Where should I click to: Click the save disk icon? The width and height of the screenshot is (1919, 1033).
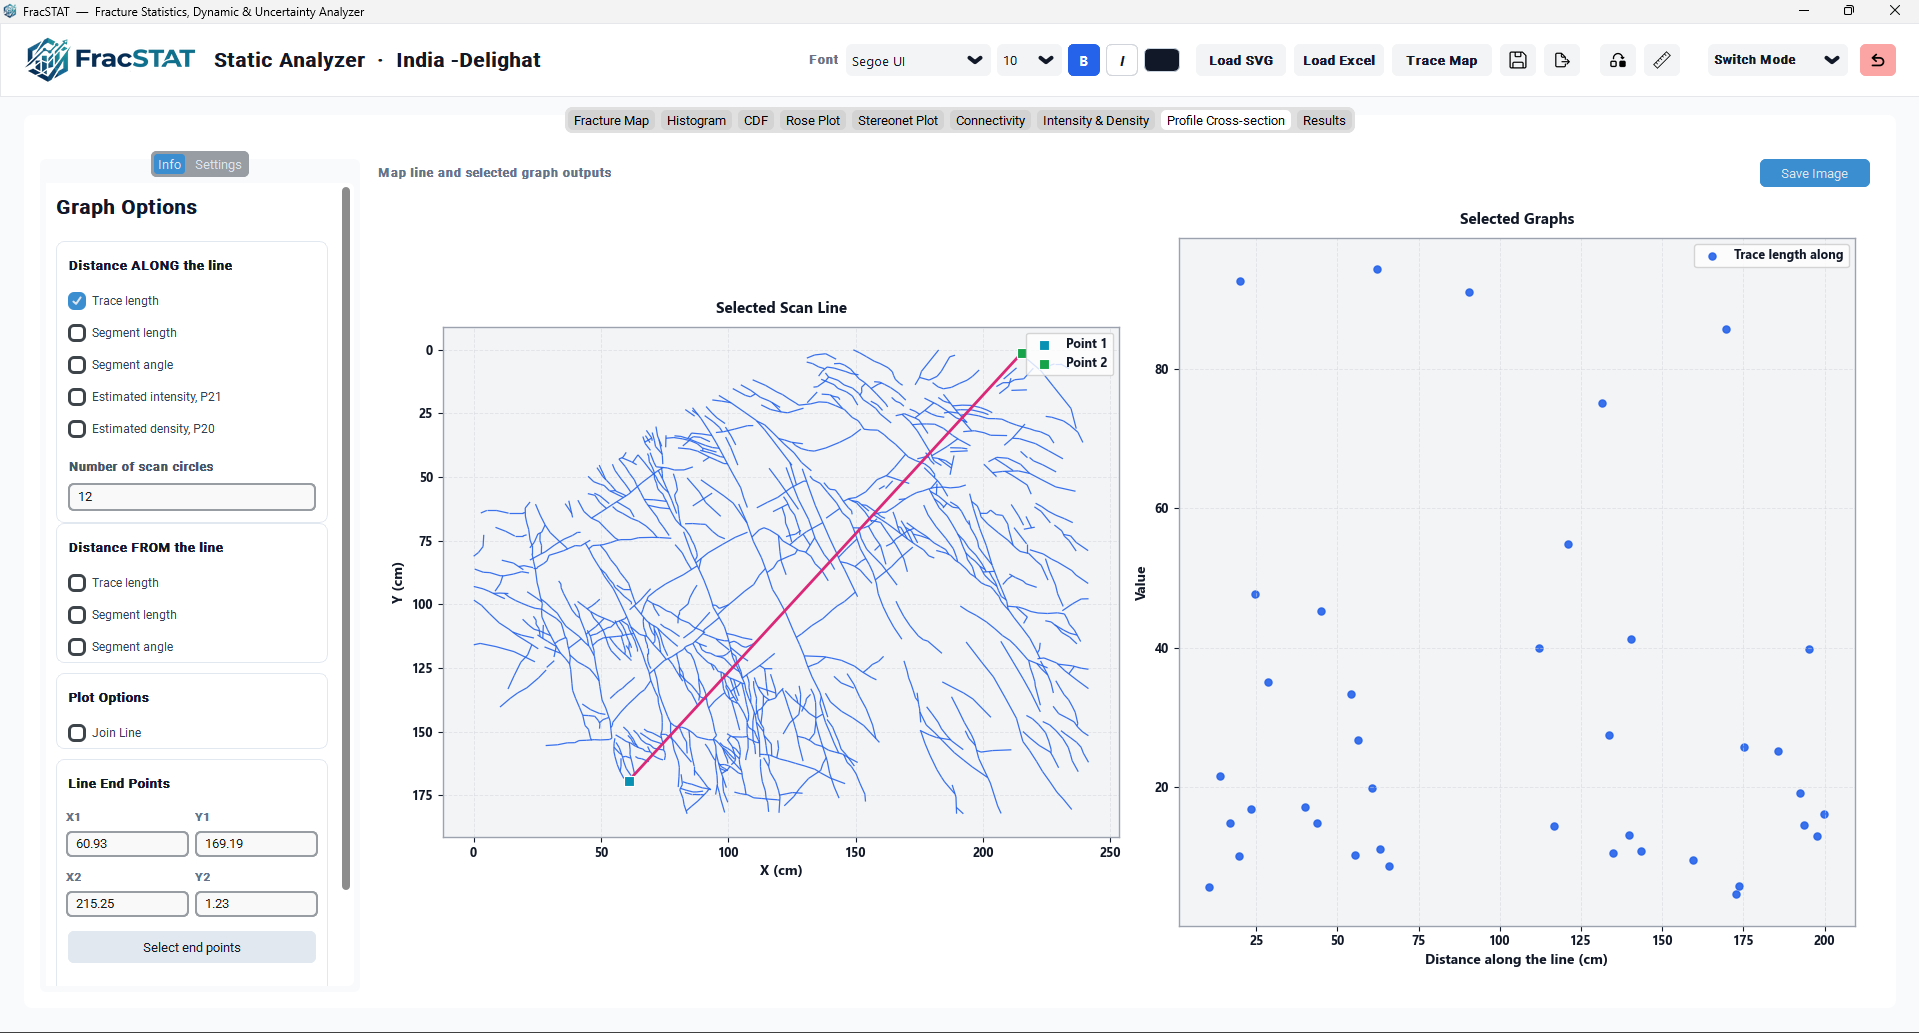(1517, 60)
